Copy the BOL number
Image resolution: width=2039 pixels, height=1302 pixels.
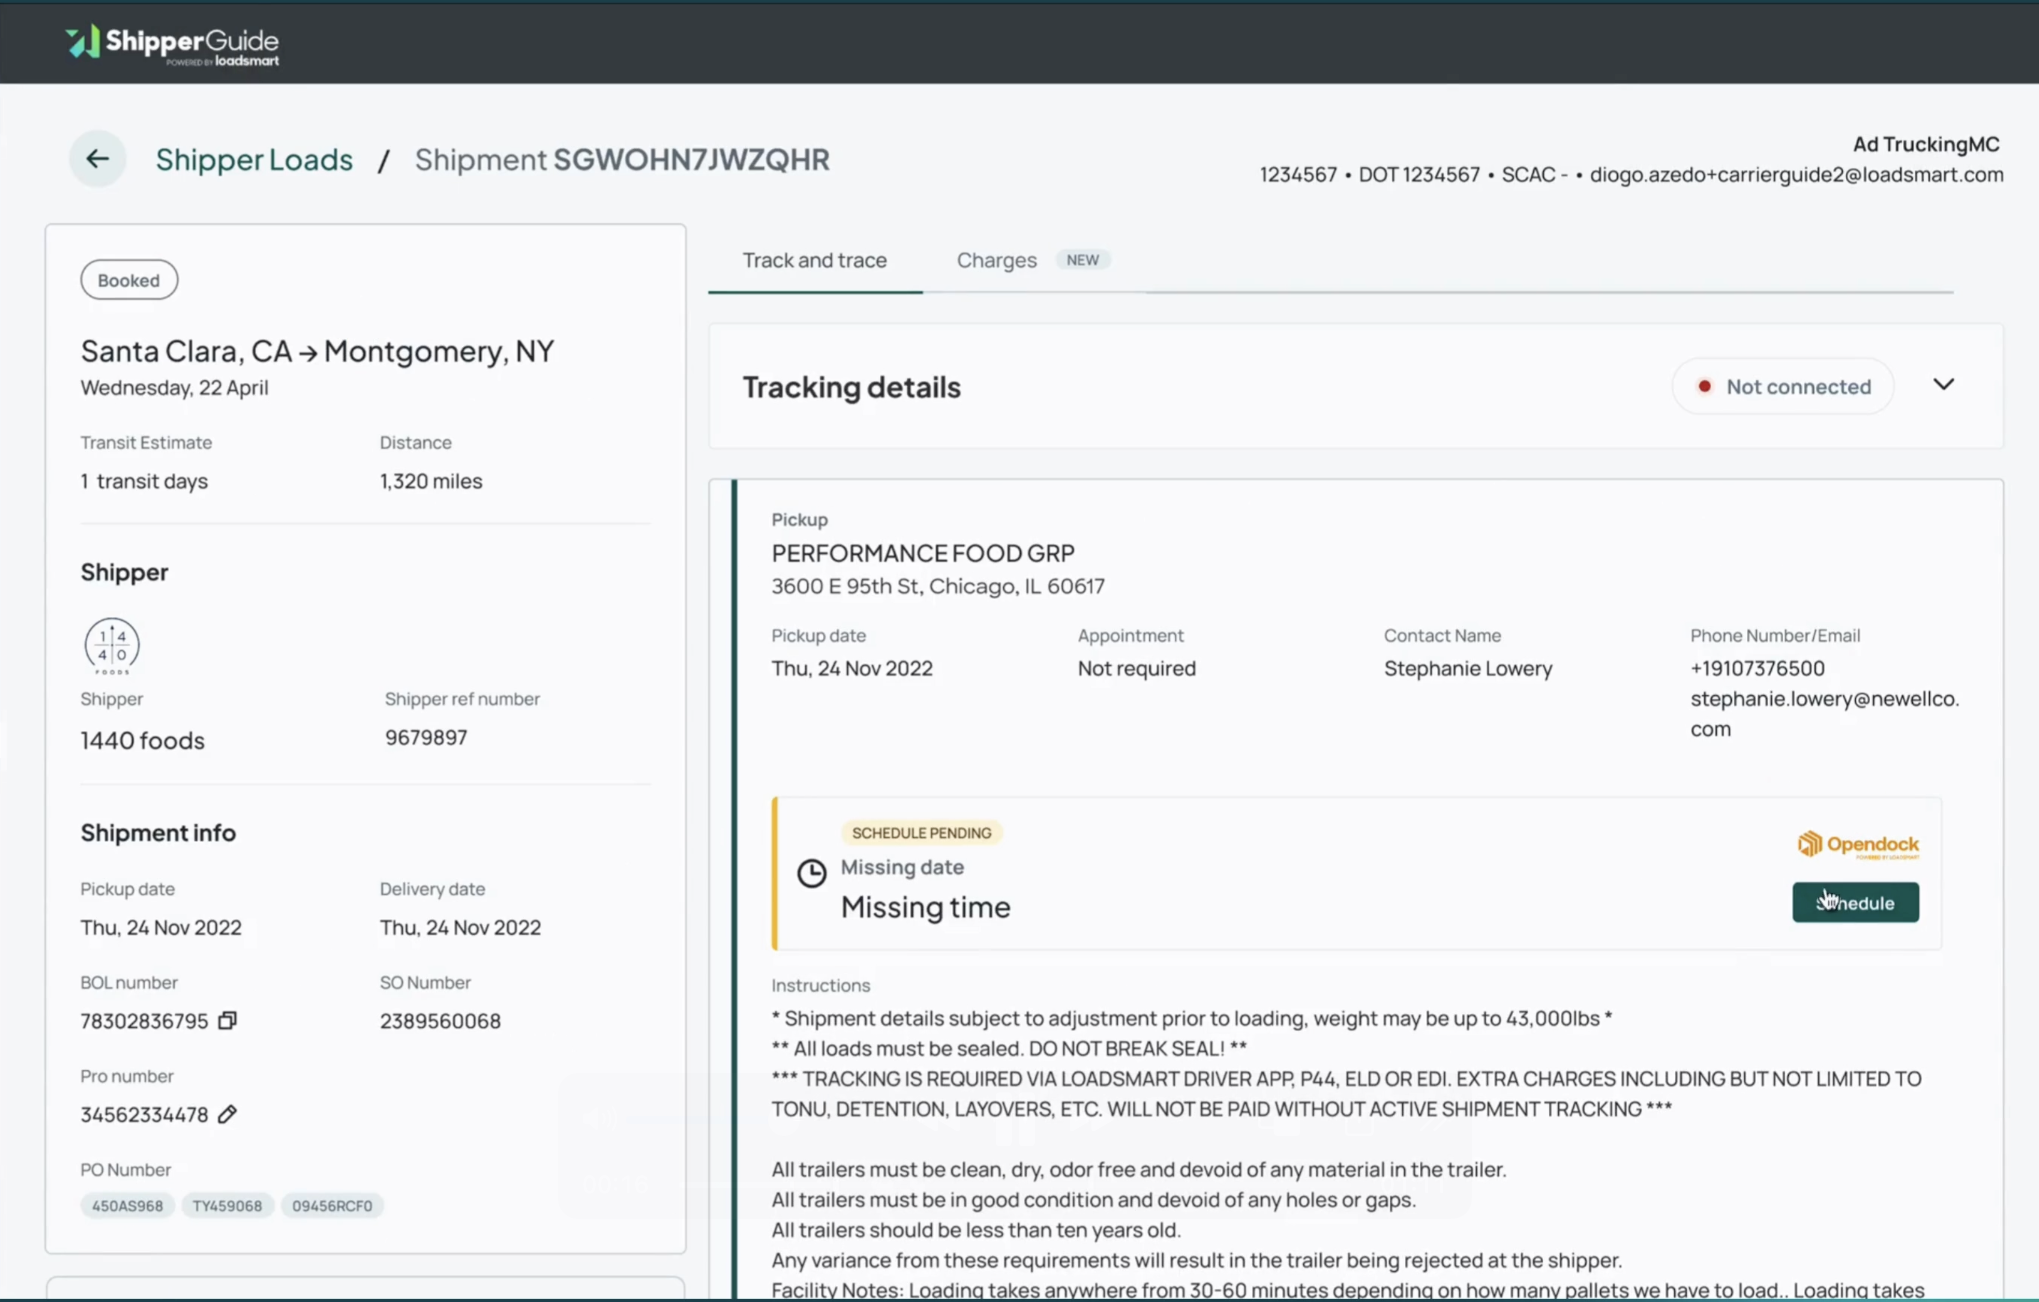tap(228, 1020)
